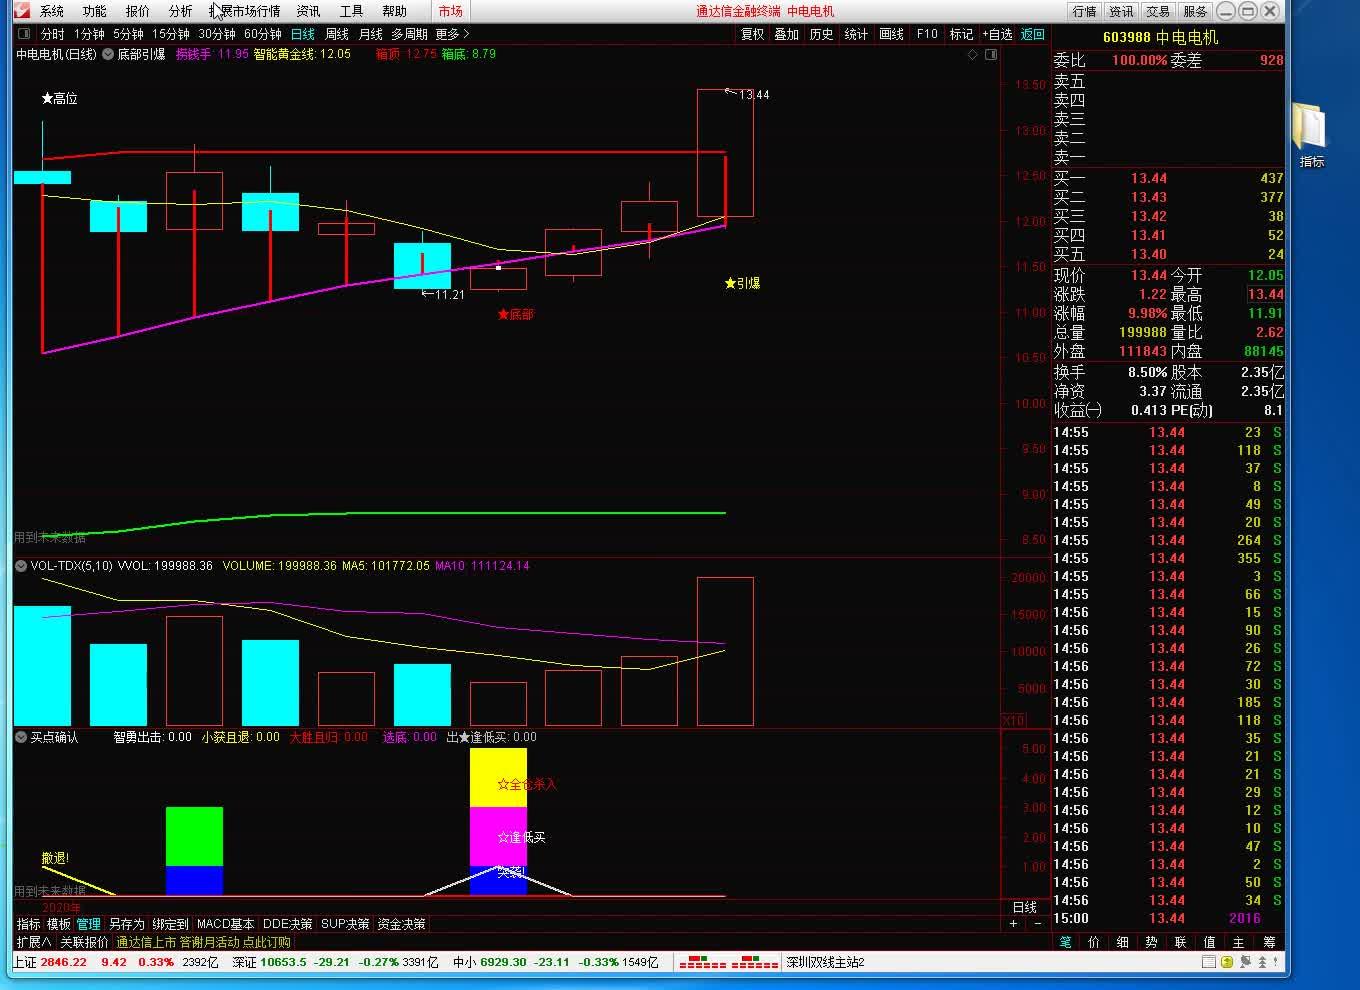The image size is (1360, 990).
Task: Select the 60分钟 period
Action: [263, 34]
